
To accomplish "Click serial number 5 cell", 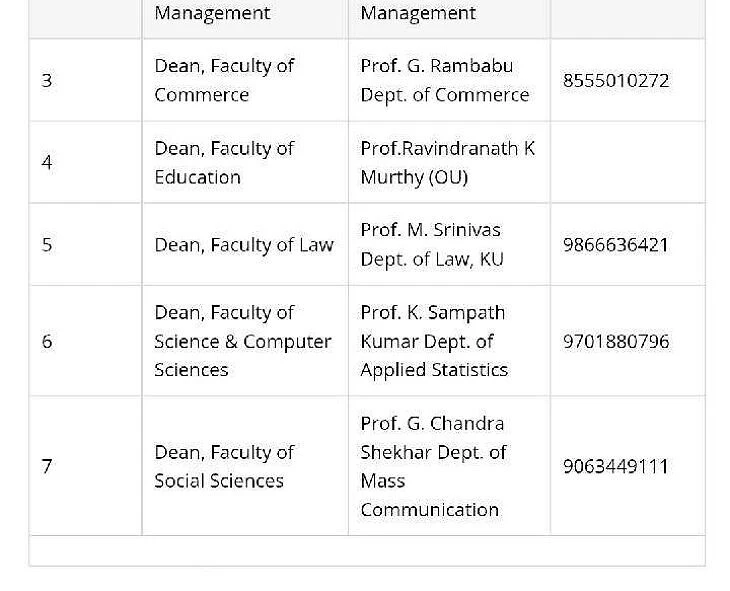I will coord(85,245).
